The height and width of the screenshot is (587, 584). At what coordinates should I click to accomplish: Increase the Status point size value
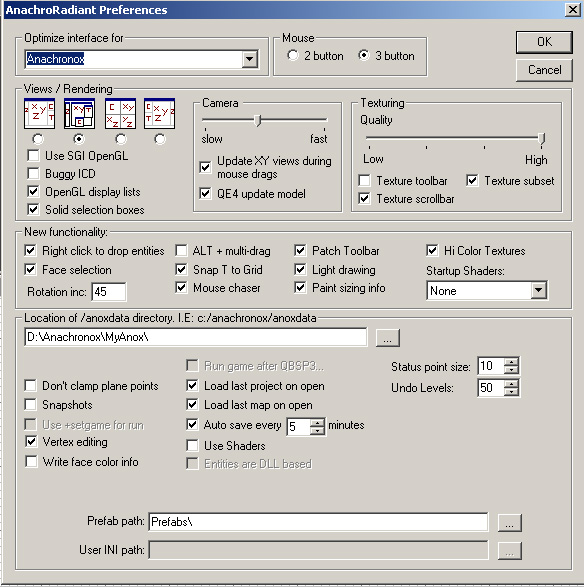tap(511, 362)
